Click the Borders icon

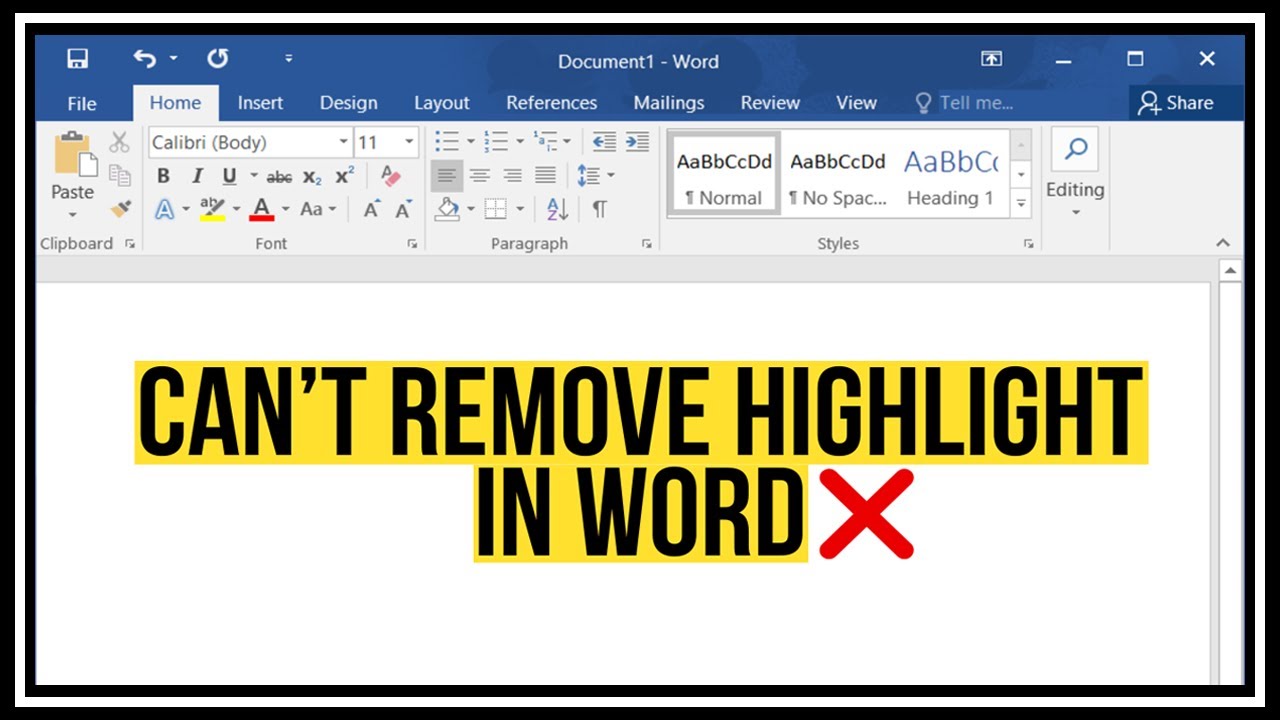[x=496, y=209]
